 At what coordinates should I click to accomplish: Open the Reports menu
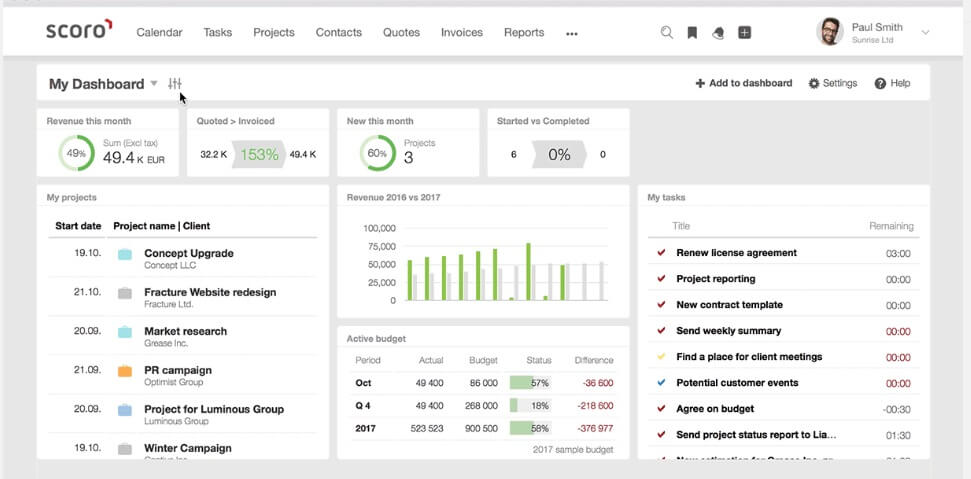pyautogui.click(x=524, y=33)
